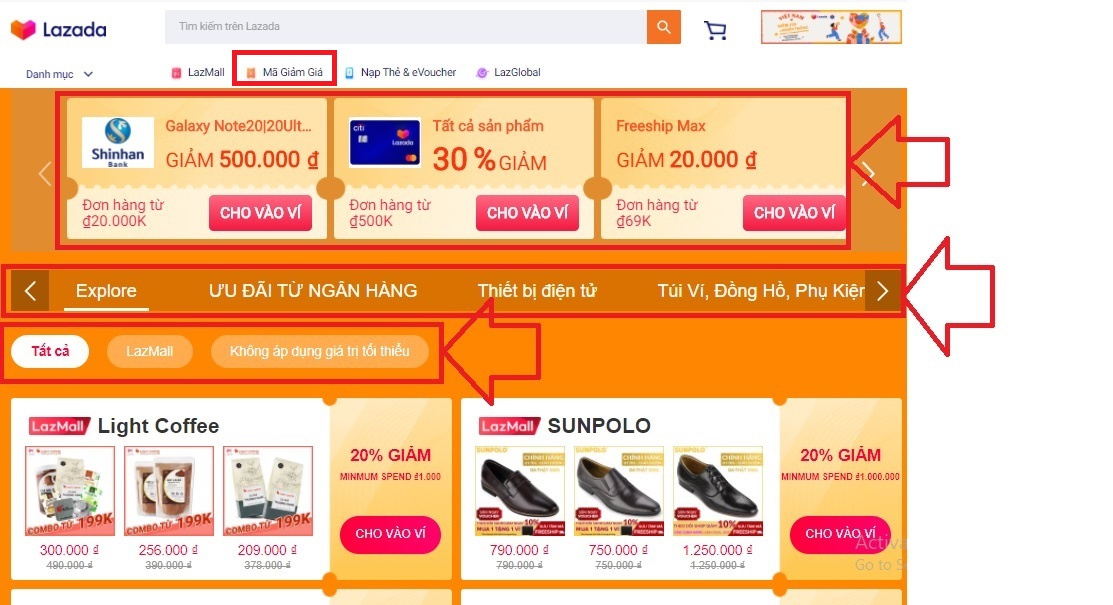Click the orange search magnifier button
This screenshot has height=605, width=1113.
pos(663,27)
